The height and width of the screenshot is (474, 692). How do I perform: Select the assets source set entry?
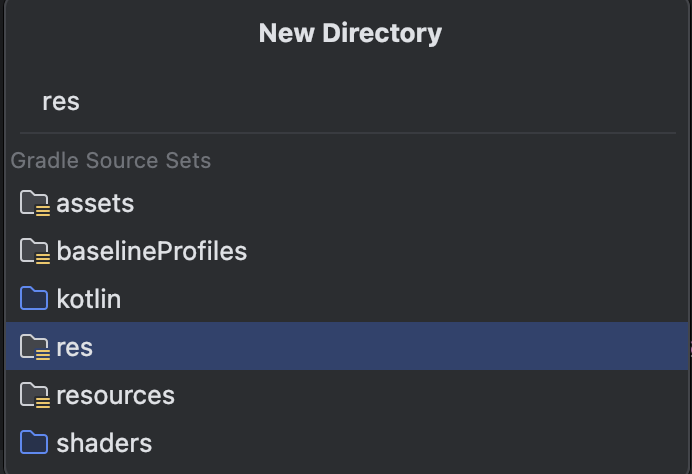click(x=95, y=204)
